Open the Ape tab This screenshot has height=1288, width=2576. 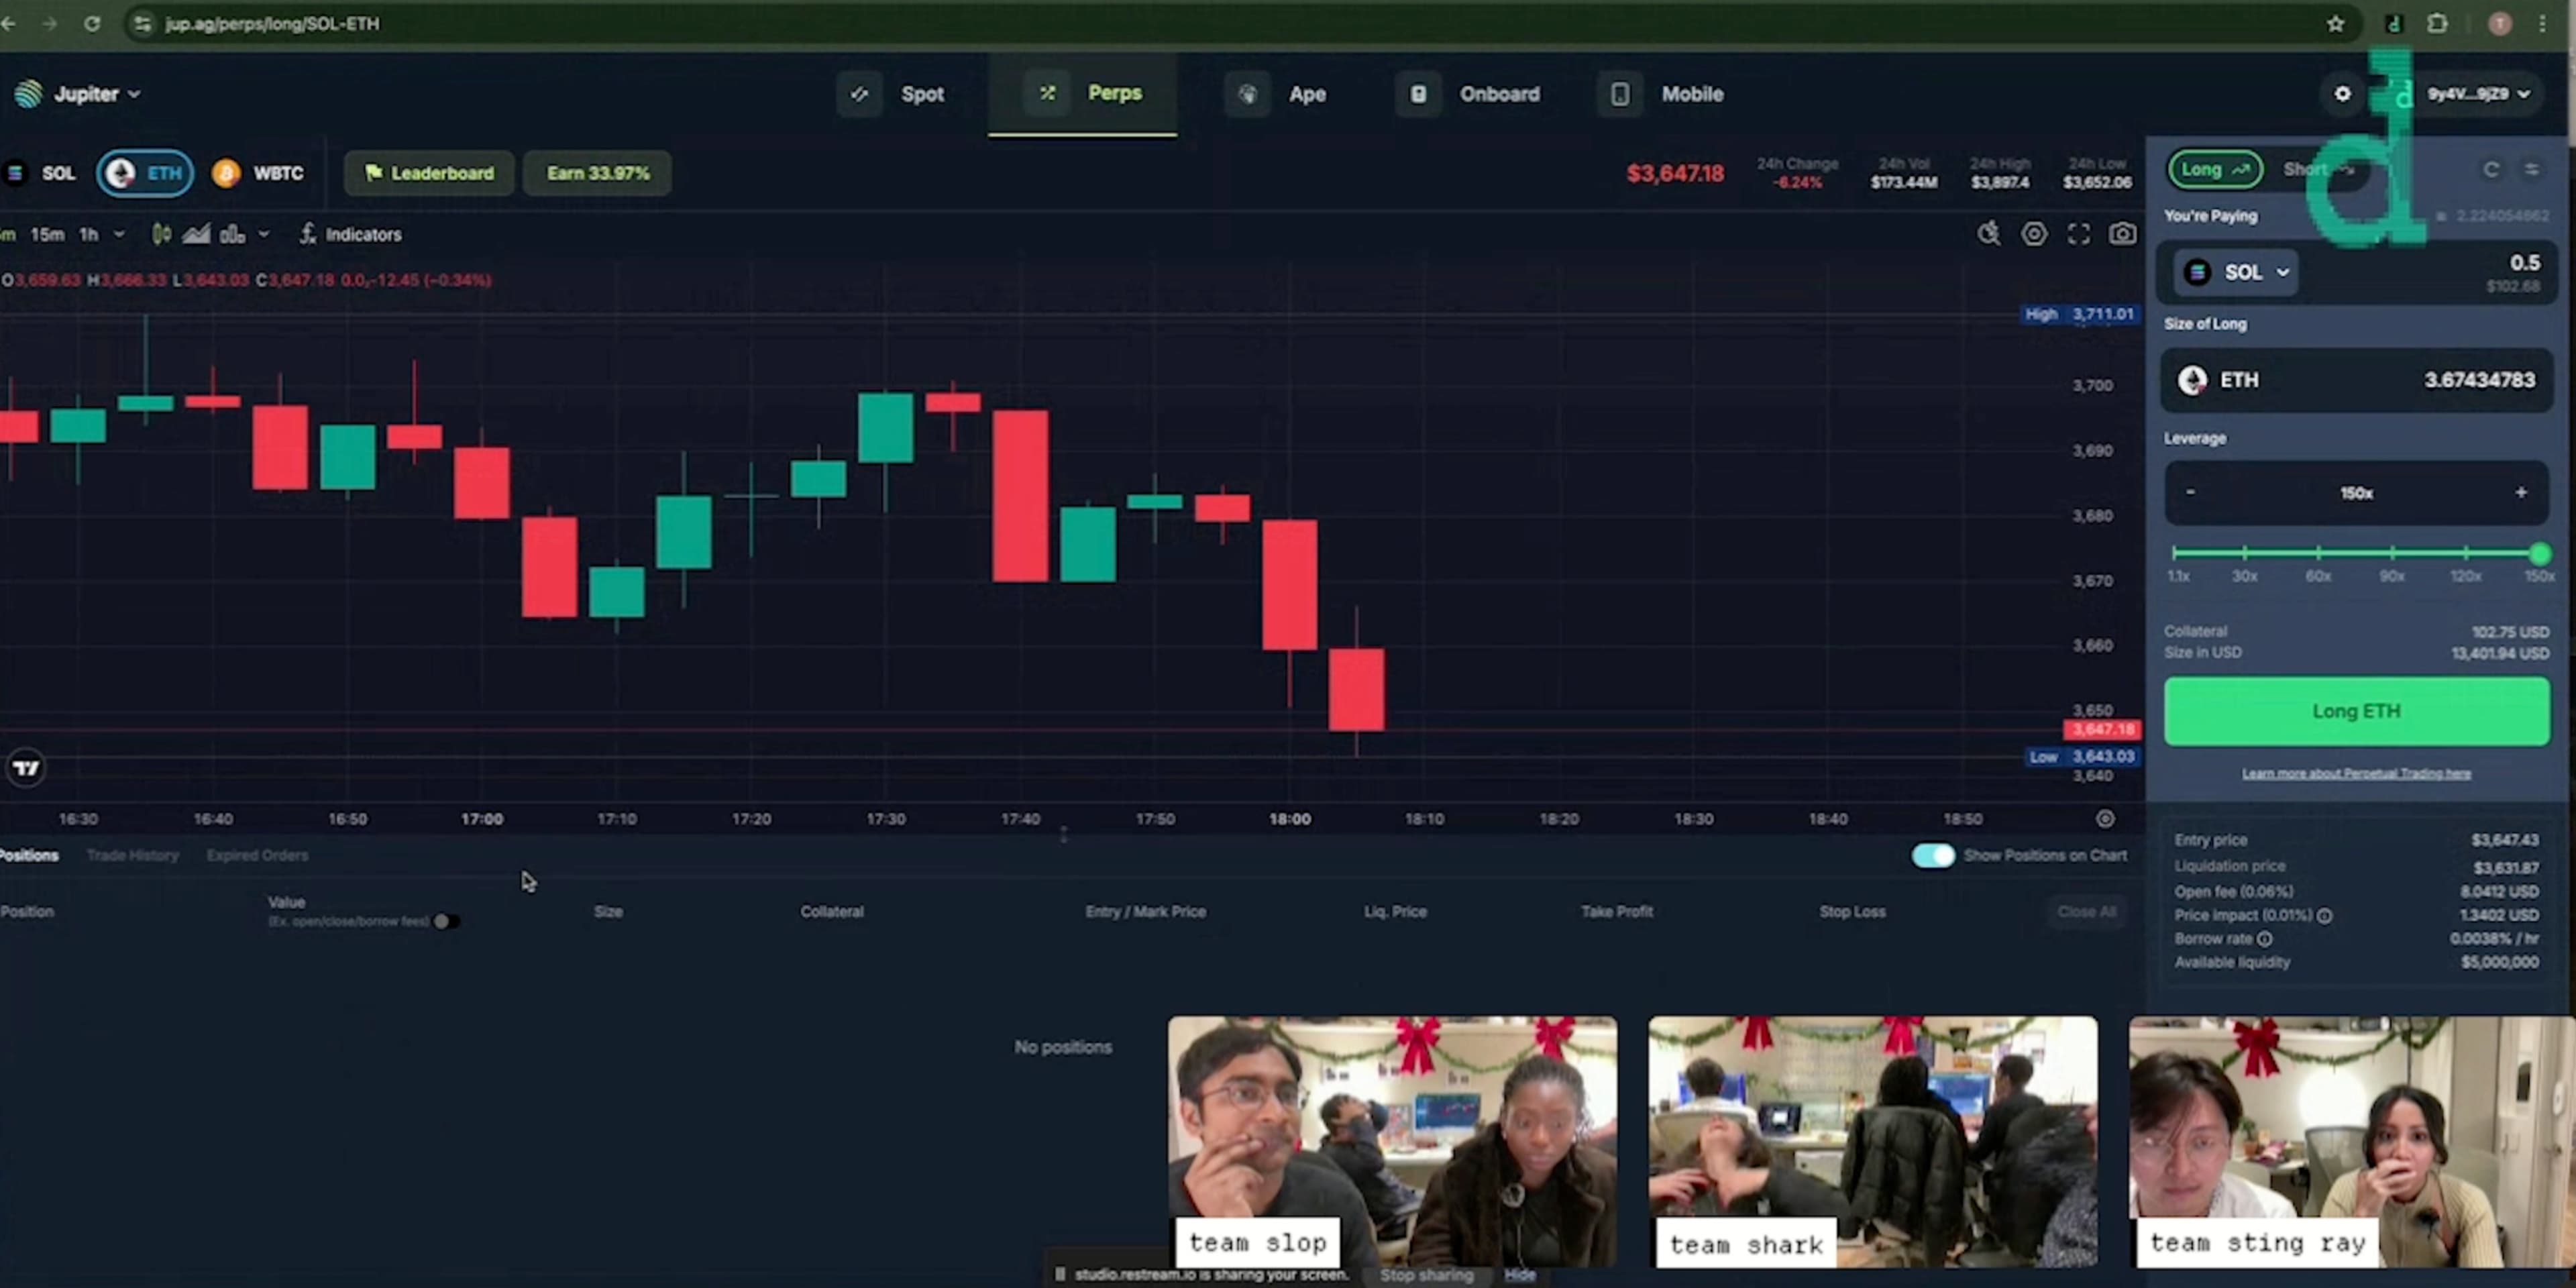tap(1276, 94)
